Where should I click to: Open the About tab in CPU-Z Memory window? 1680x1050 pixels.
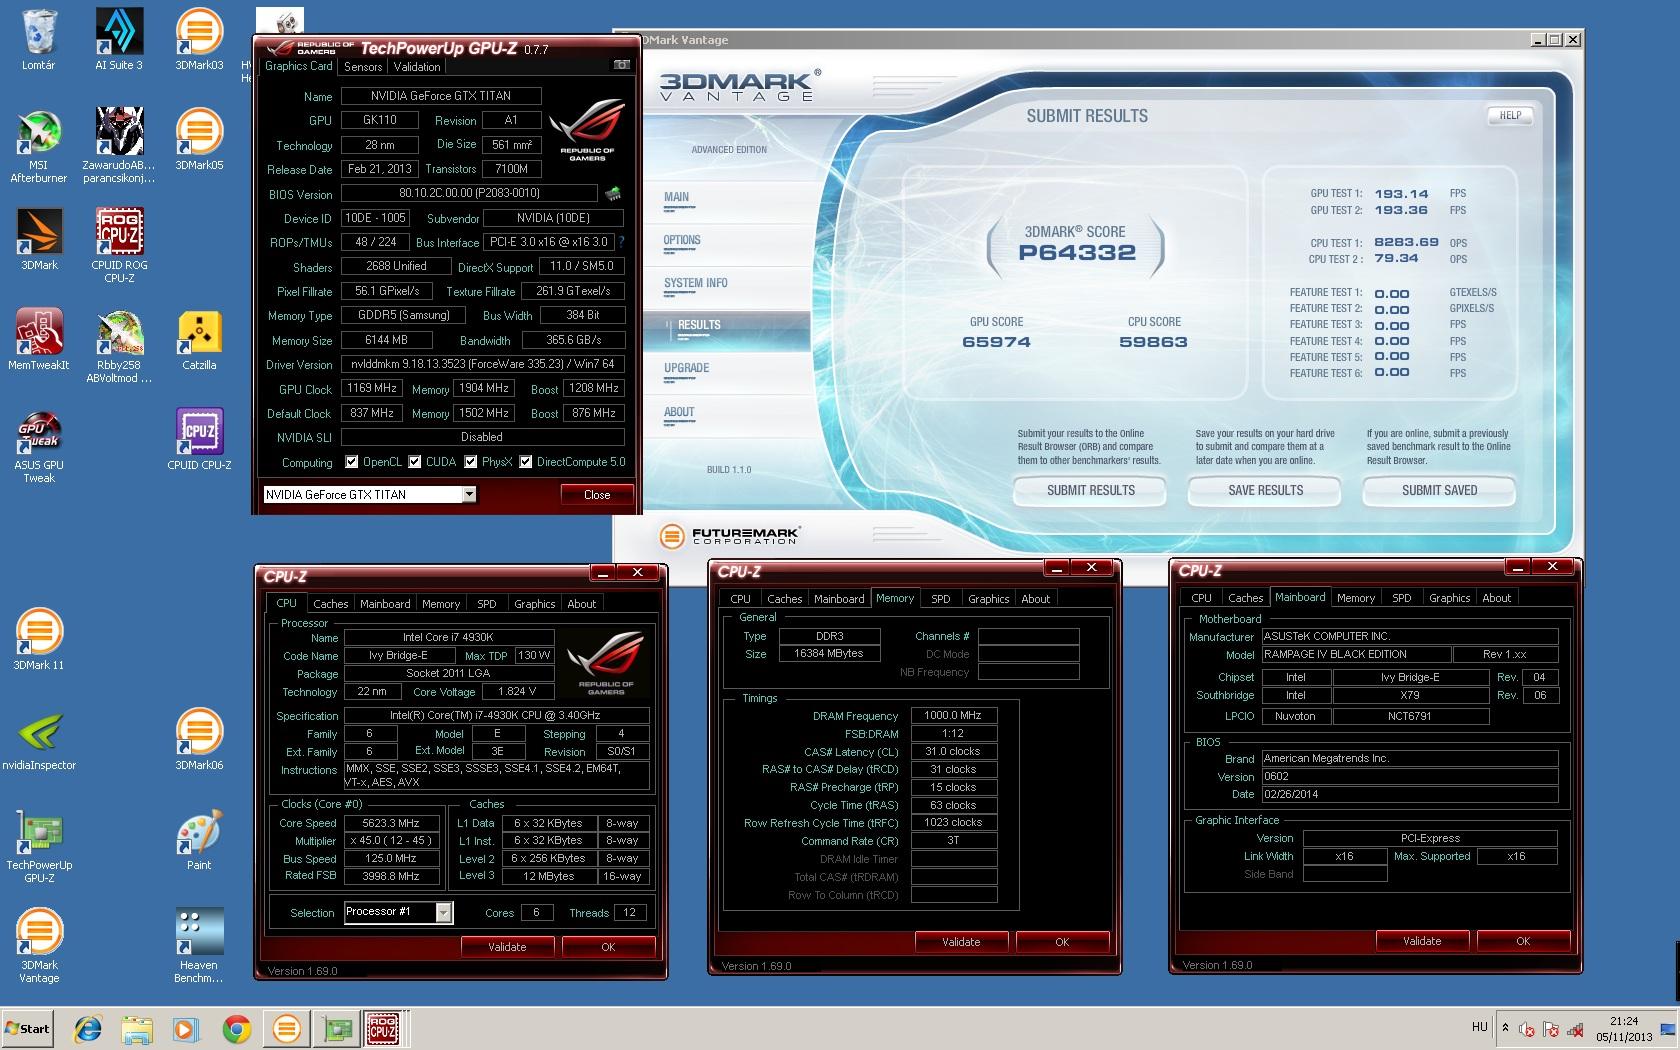(1036, 599)
